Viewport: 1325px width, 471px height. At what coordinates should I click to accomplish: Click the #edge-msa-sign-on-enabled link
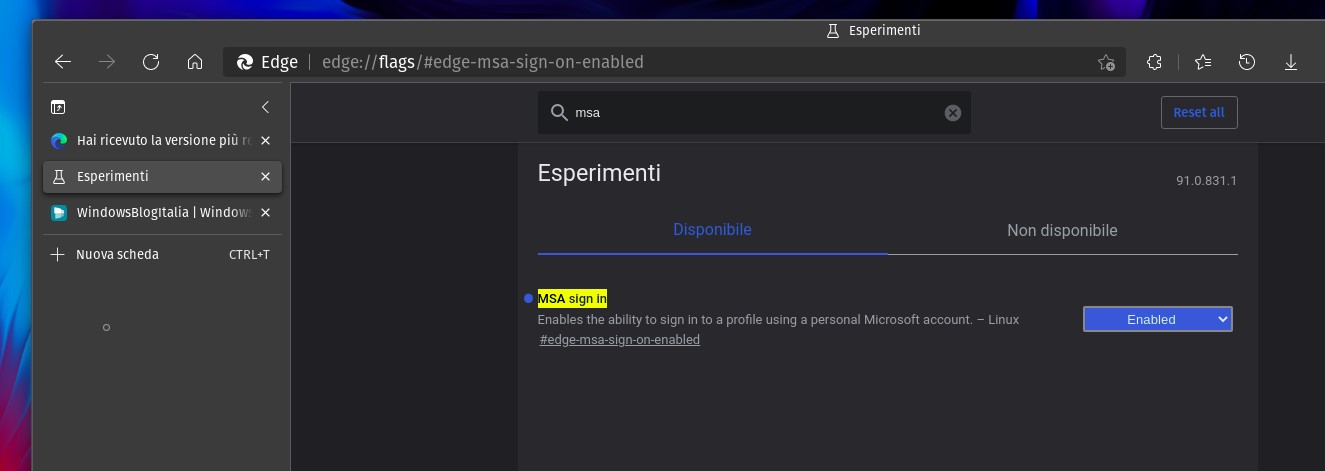coord(620,340)
